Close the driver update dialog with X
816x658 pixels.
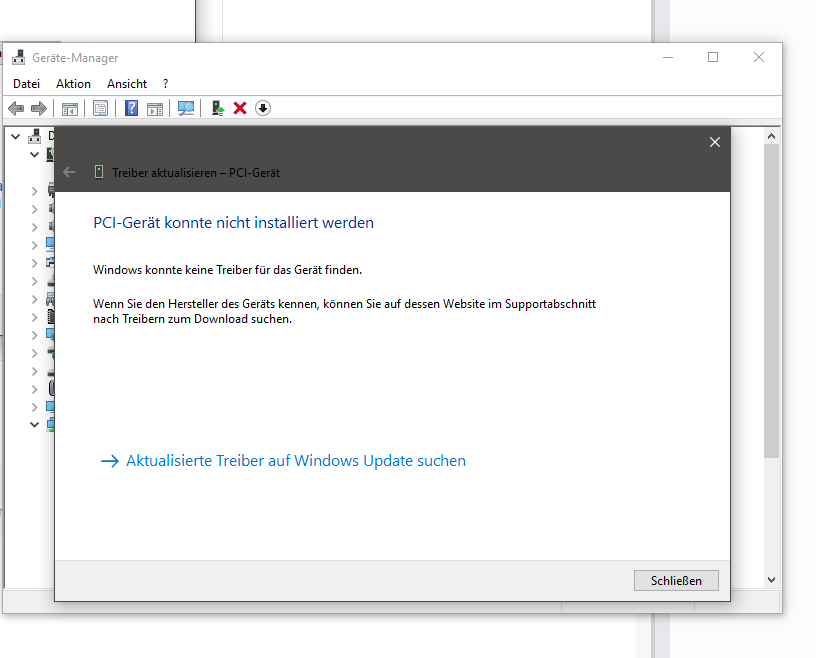click(x=715, y=142)
